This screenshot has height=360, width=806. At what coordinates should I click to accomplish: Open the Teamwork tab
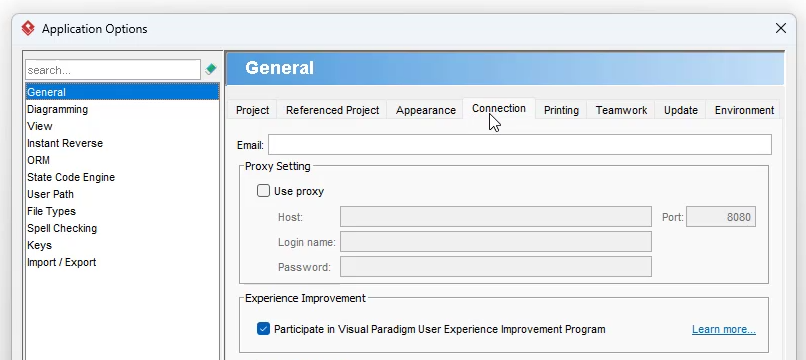pyautogui.click(x=621, y=110)
